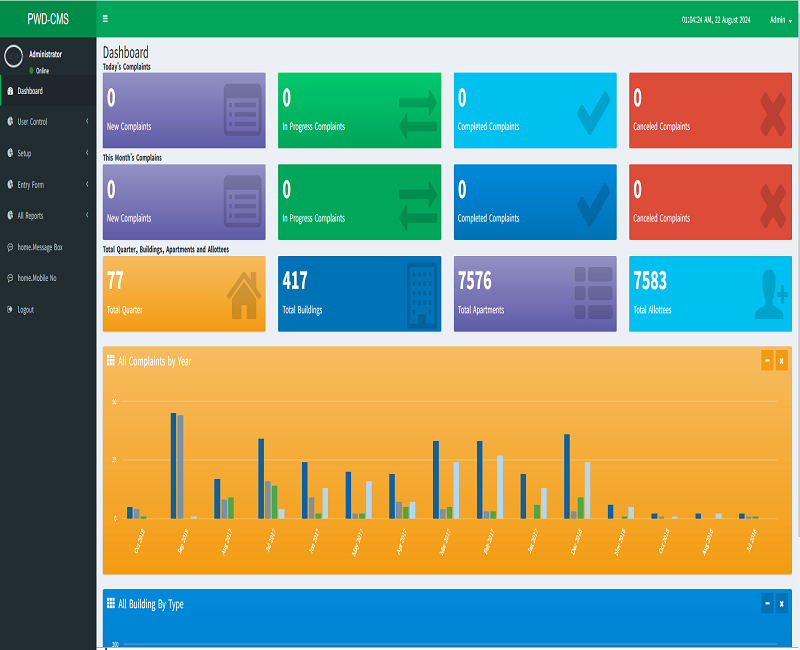This screenshot has height=650, width=800.
Task: Close the All Complaints by Year panel
Action: (x=781, y=361)
